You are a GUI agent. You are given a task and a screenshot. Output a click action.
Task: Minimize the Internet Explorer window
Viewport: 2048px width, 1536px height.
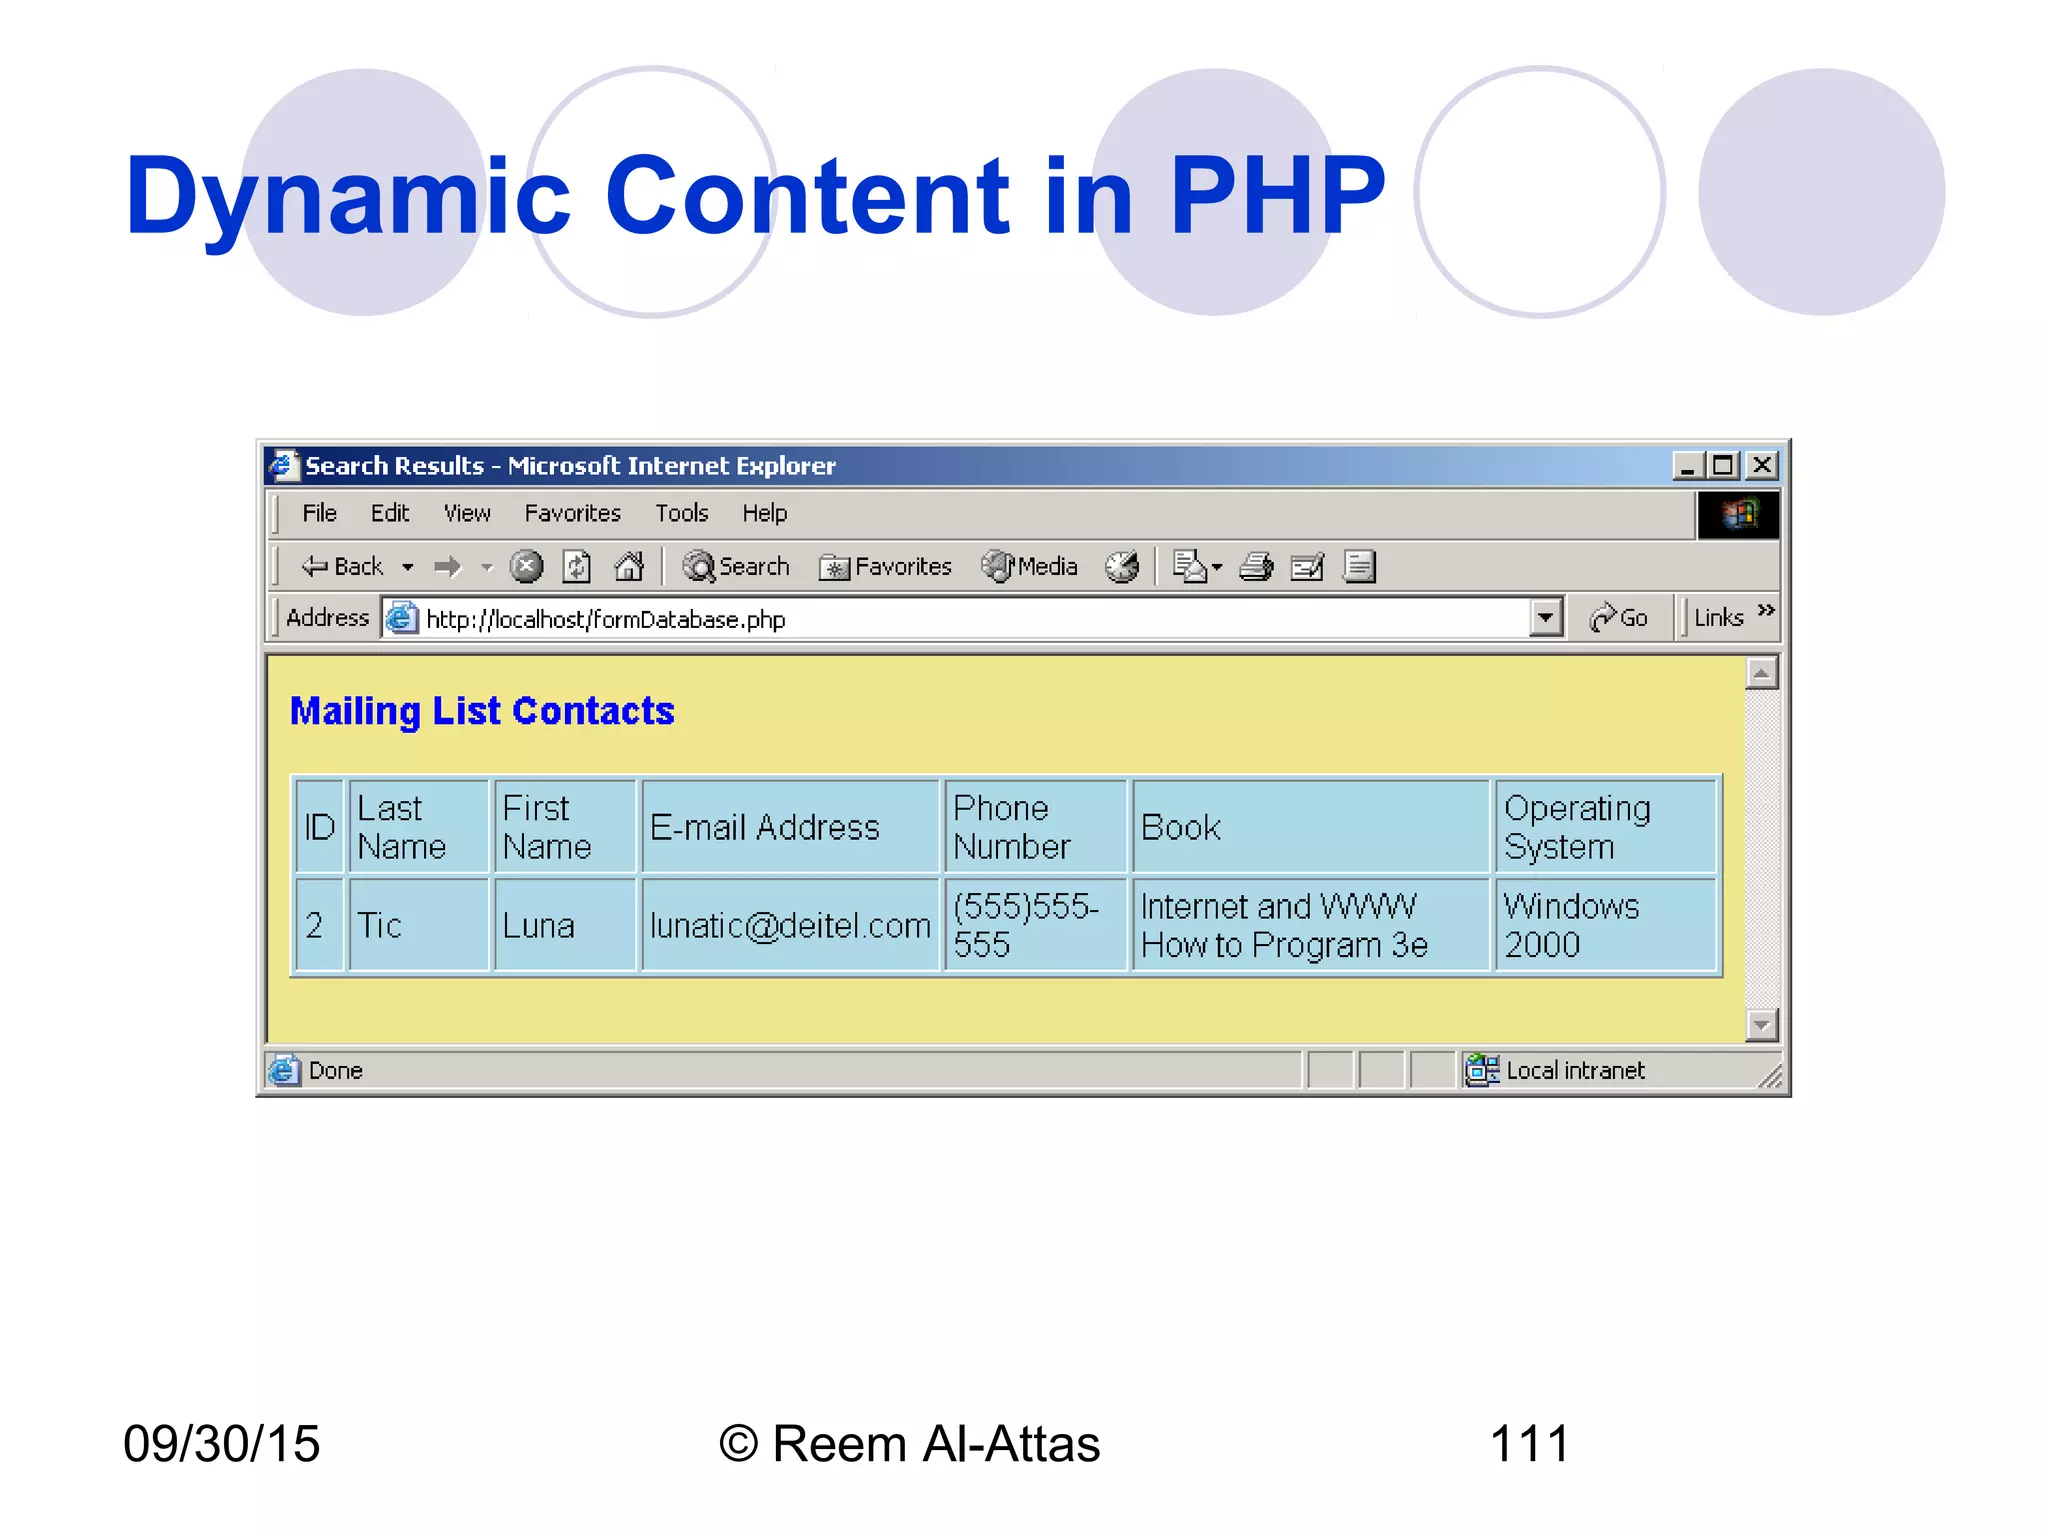coord(1688,465)
